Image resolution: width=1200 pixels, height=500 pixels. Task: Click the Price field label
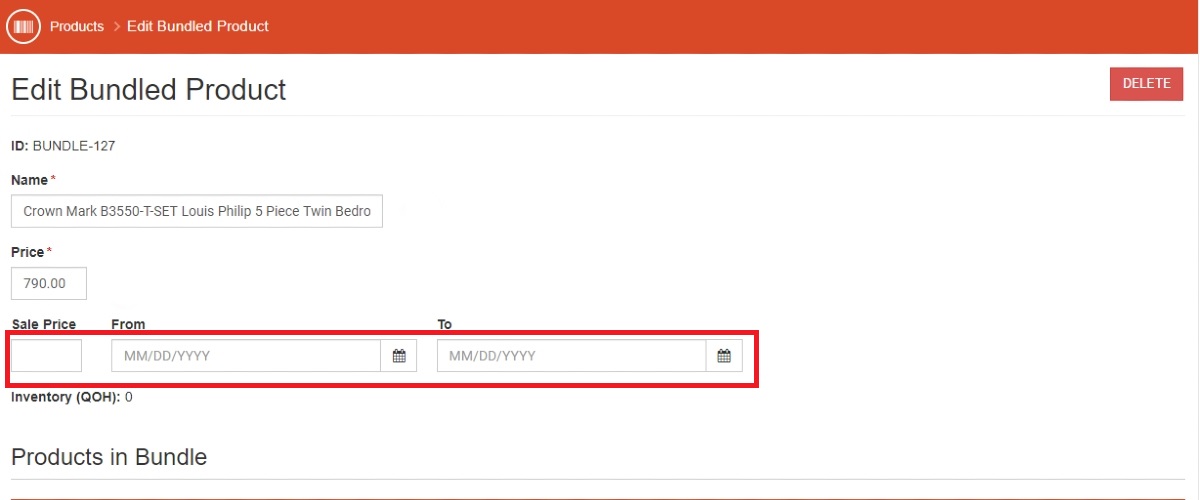tap(28, 252)
